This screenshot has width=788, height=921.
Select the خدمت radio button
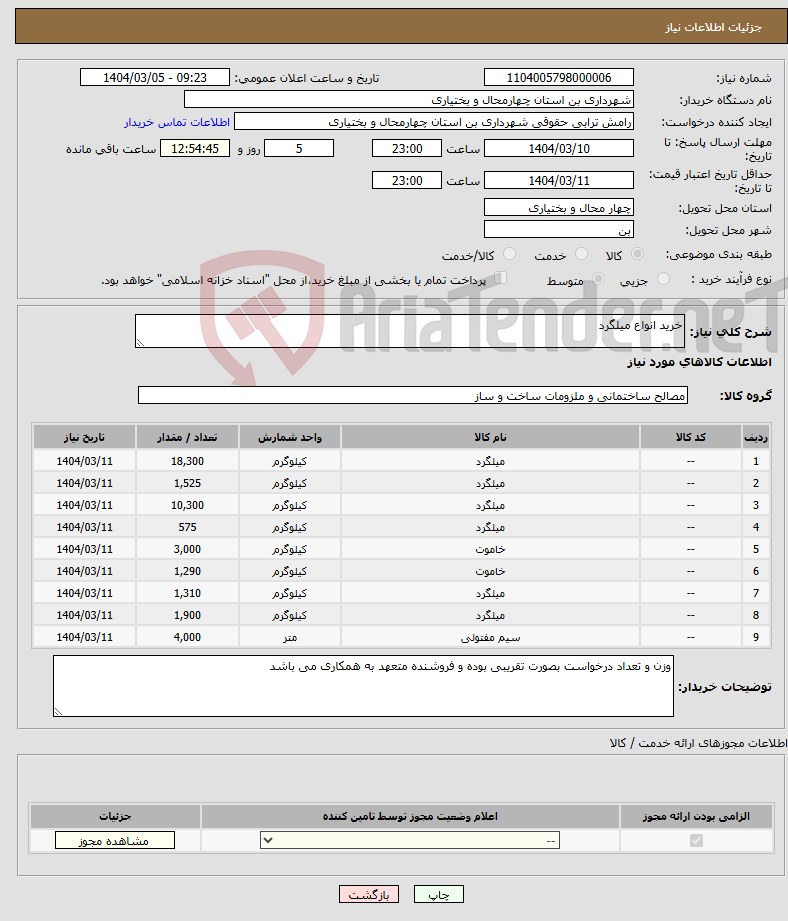coord(581,254)
